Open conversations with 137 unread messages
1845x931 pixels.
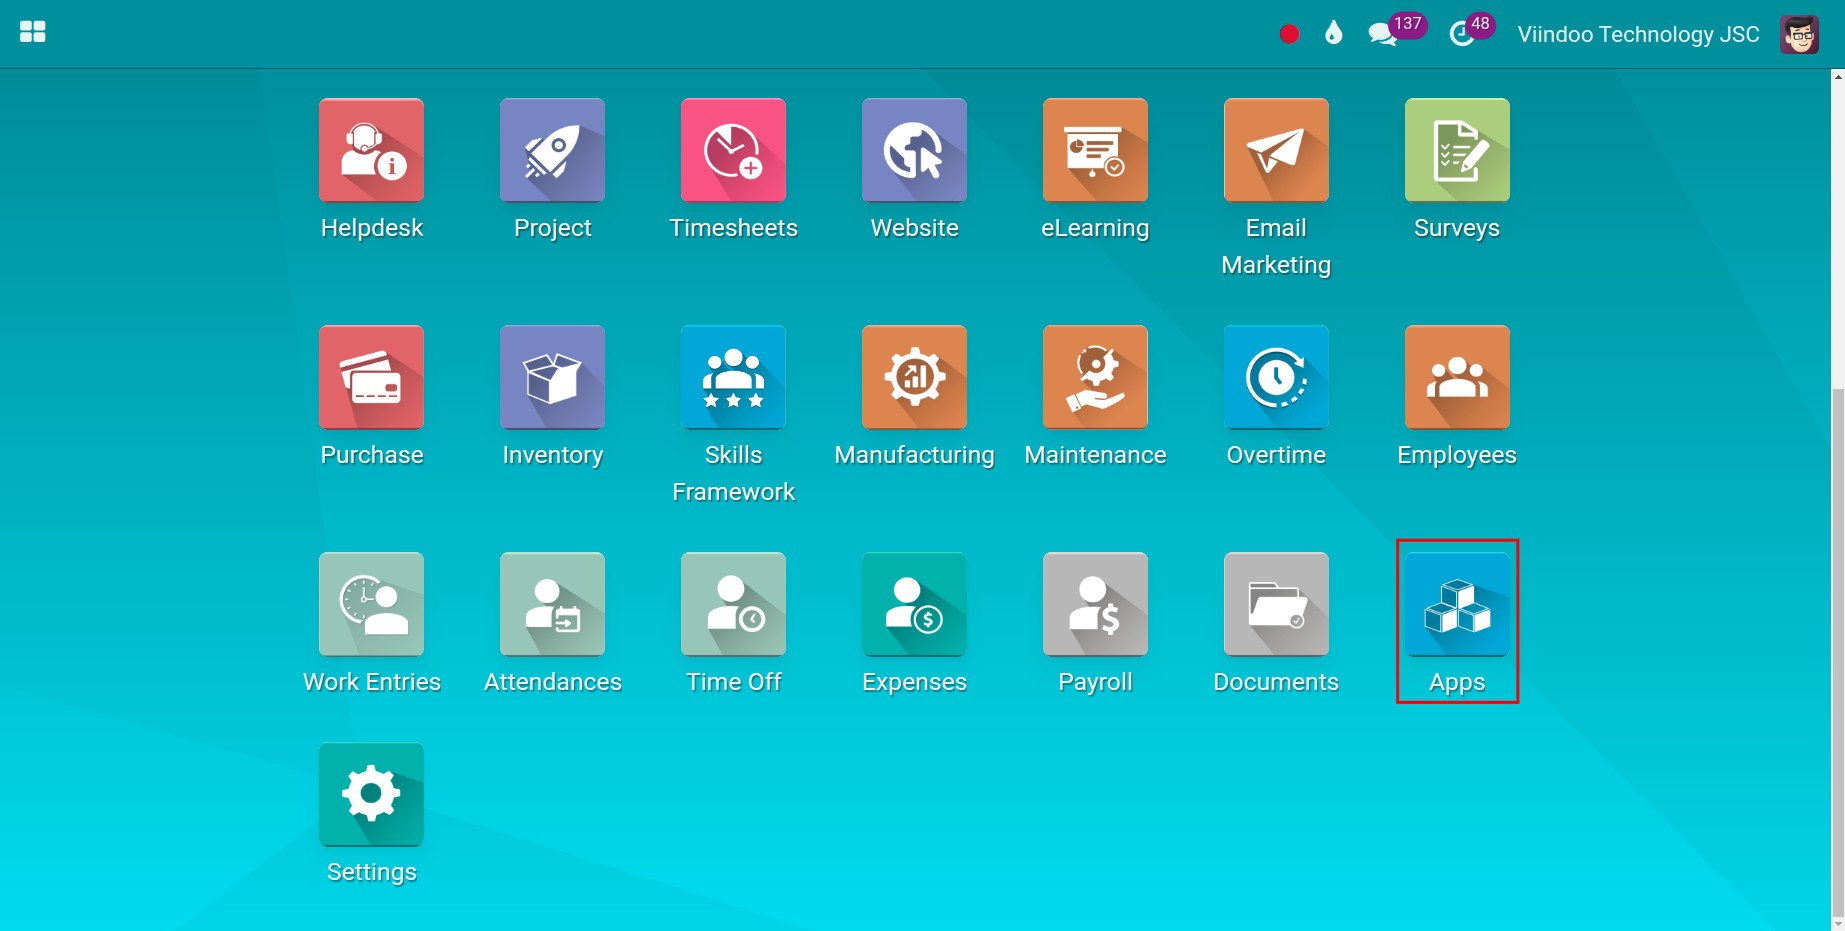pyautogui.click(x=1396, y=30)
